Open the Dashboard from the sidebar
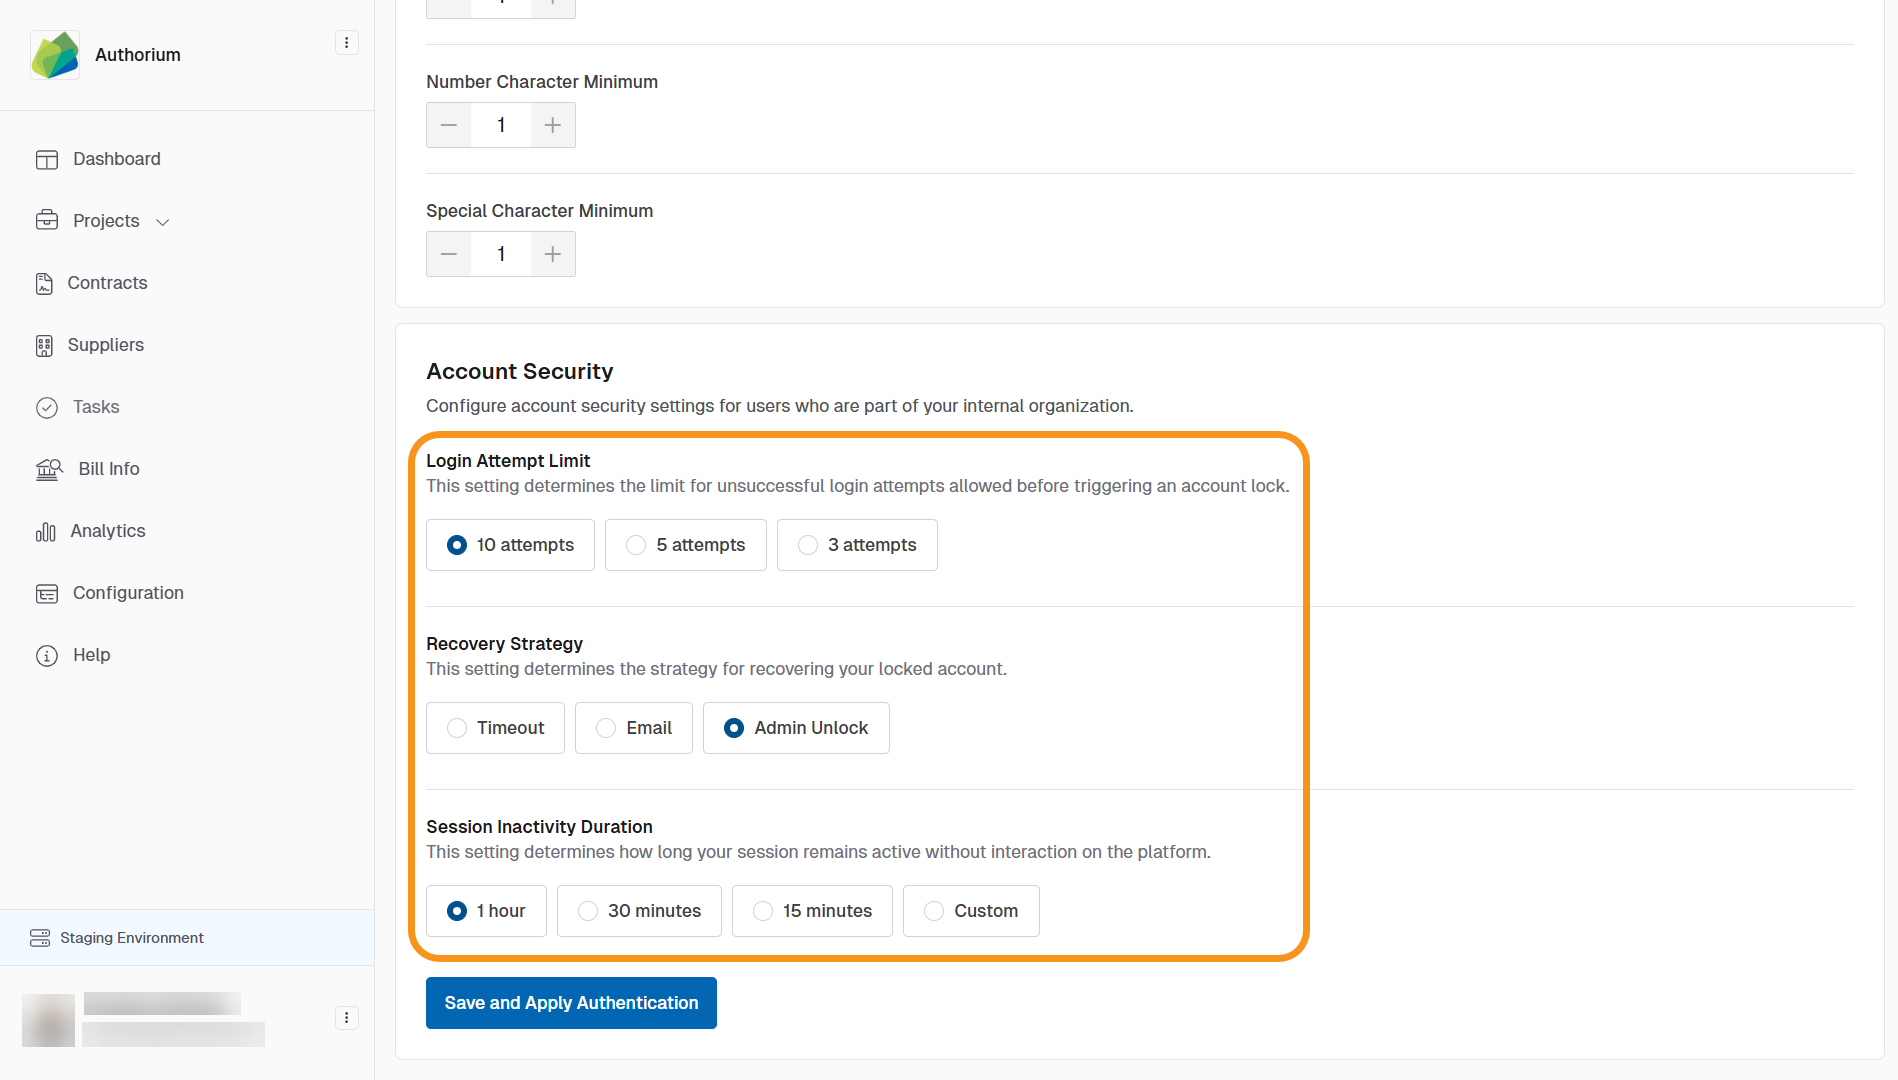Image resolution: width=1898 pixels, height=1080 pixels. pos(117,158)
